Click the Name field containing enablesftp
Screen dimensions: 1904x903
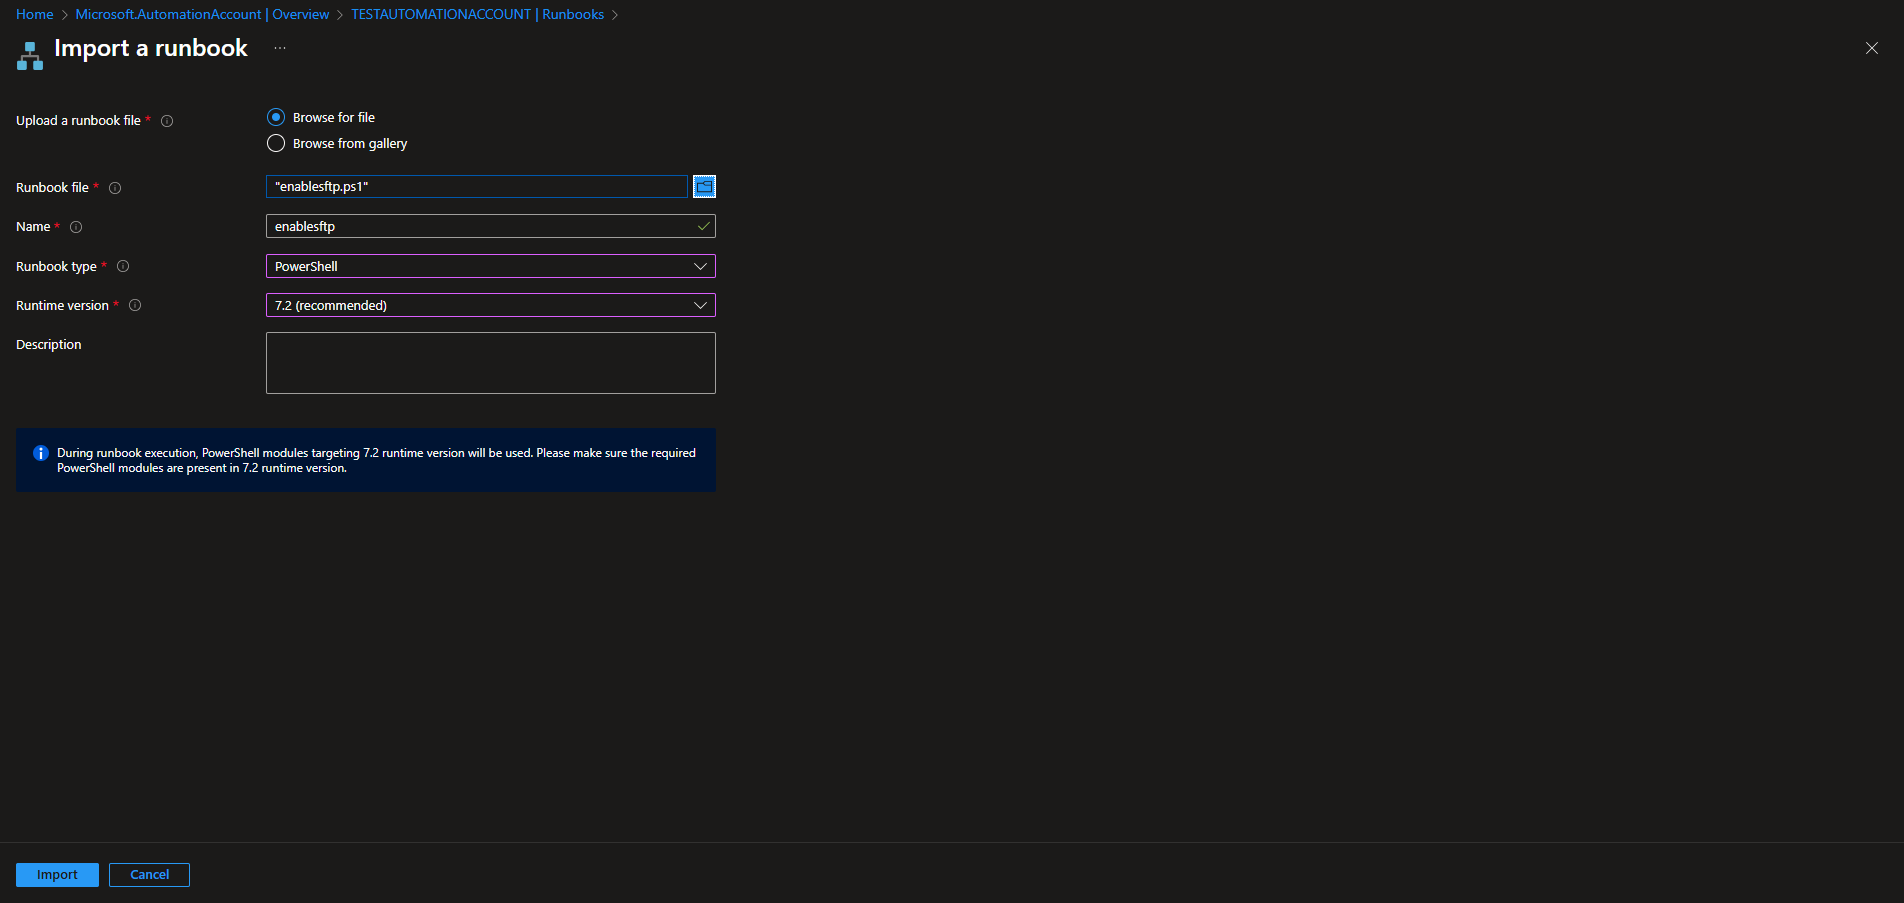[491, 226]
